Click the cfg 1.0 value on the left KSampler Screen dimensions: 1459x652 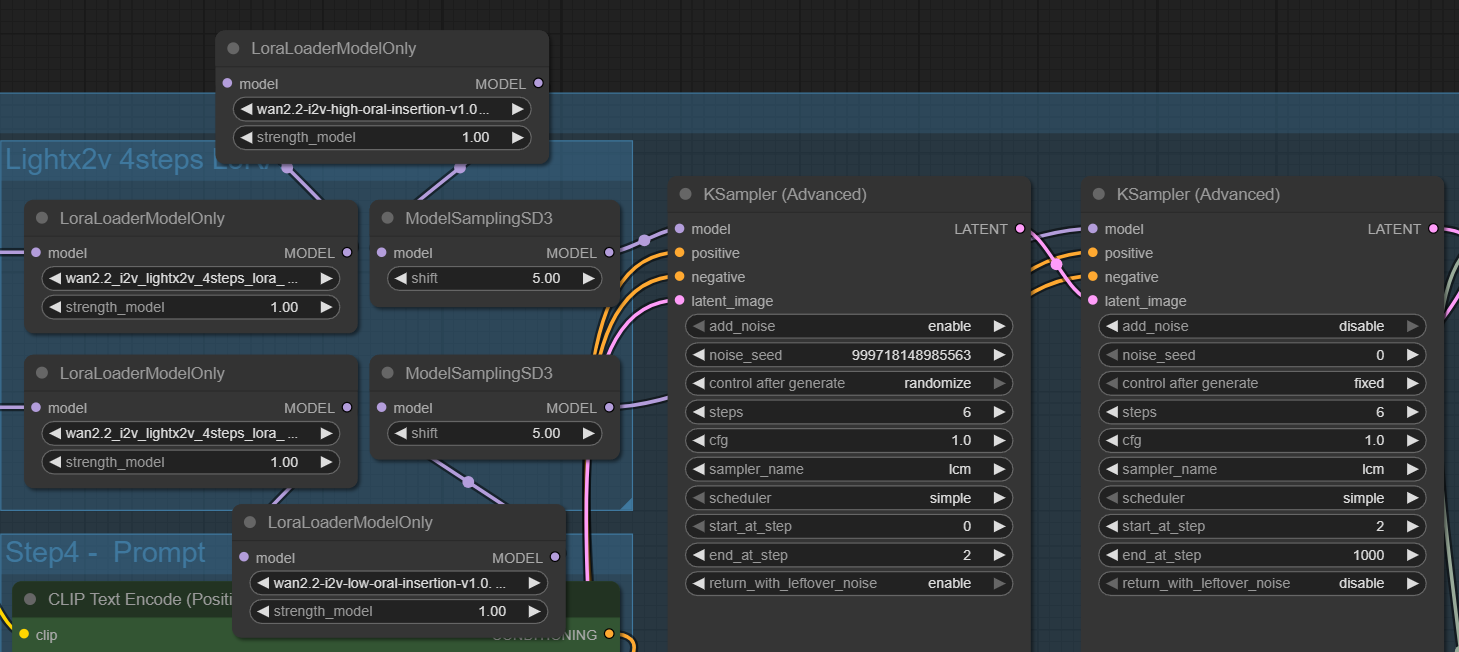coord(961,440)
